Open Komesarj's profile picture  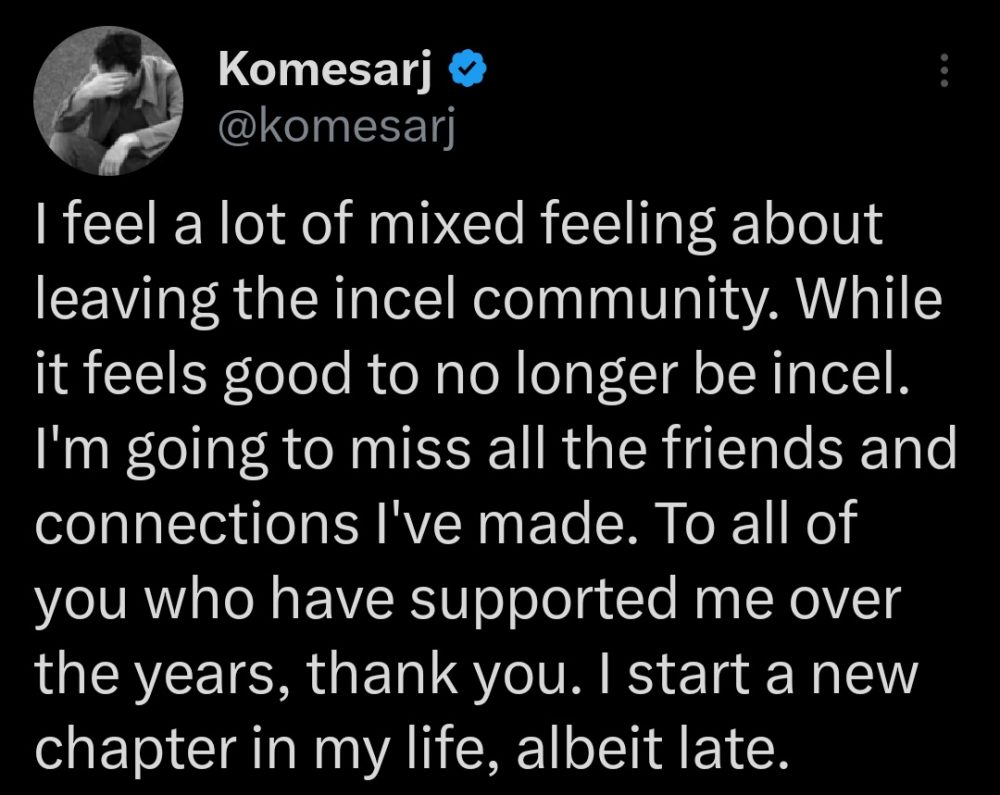tap(108, 101)
